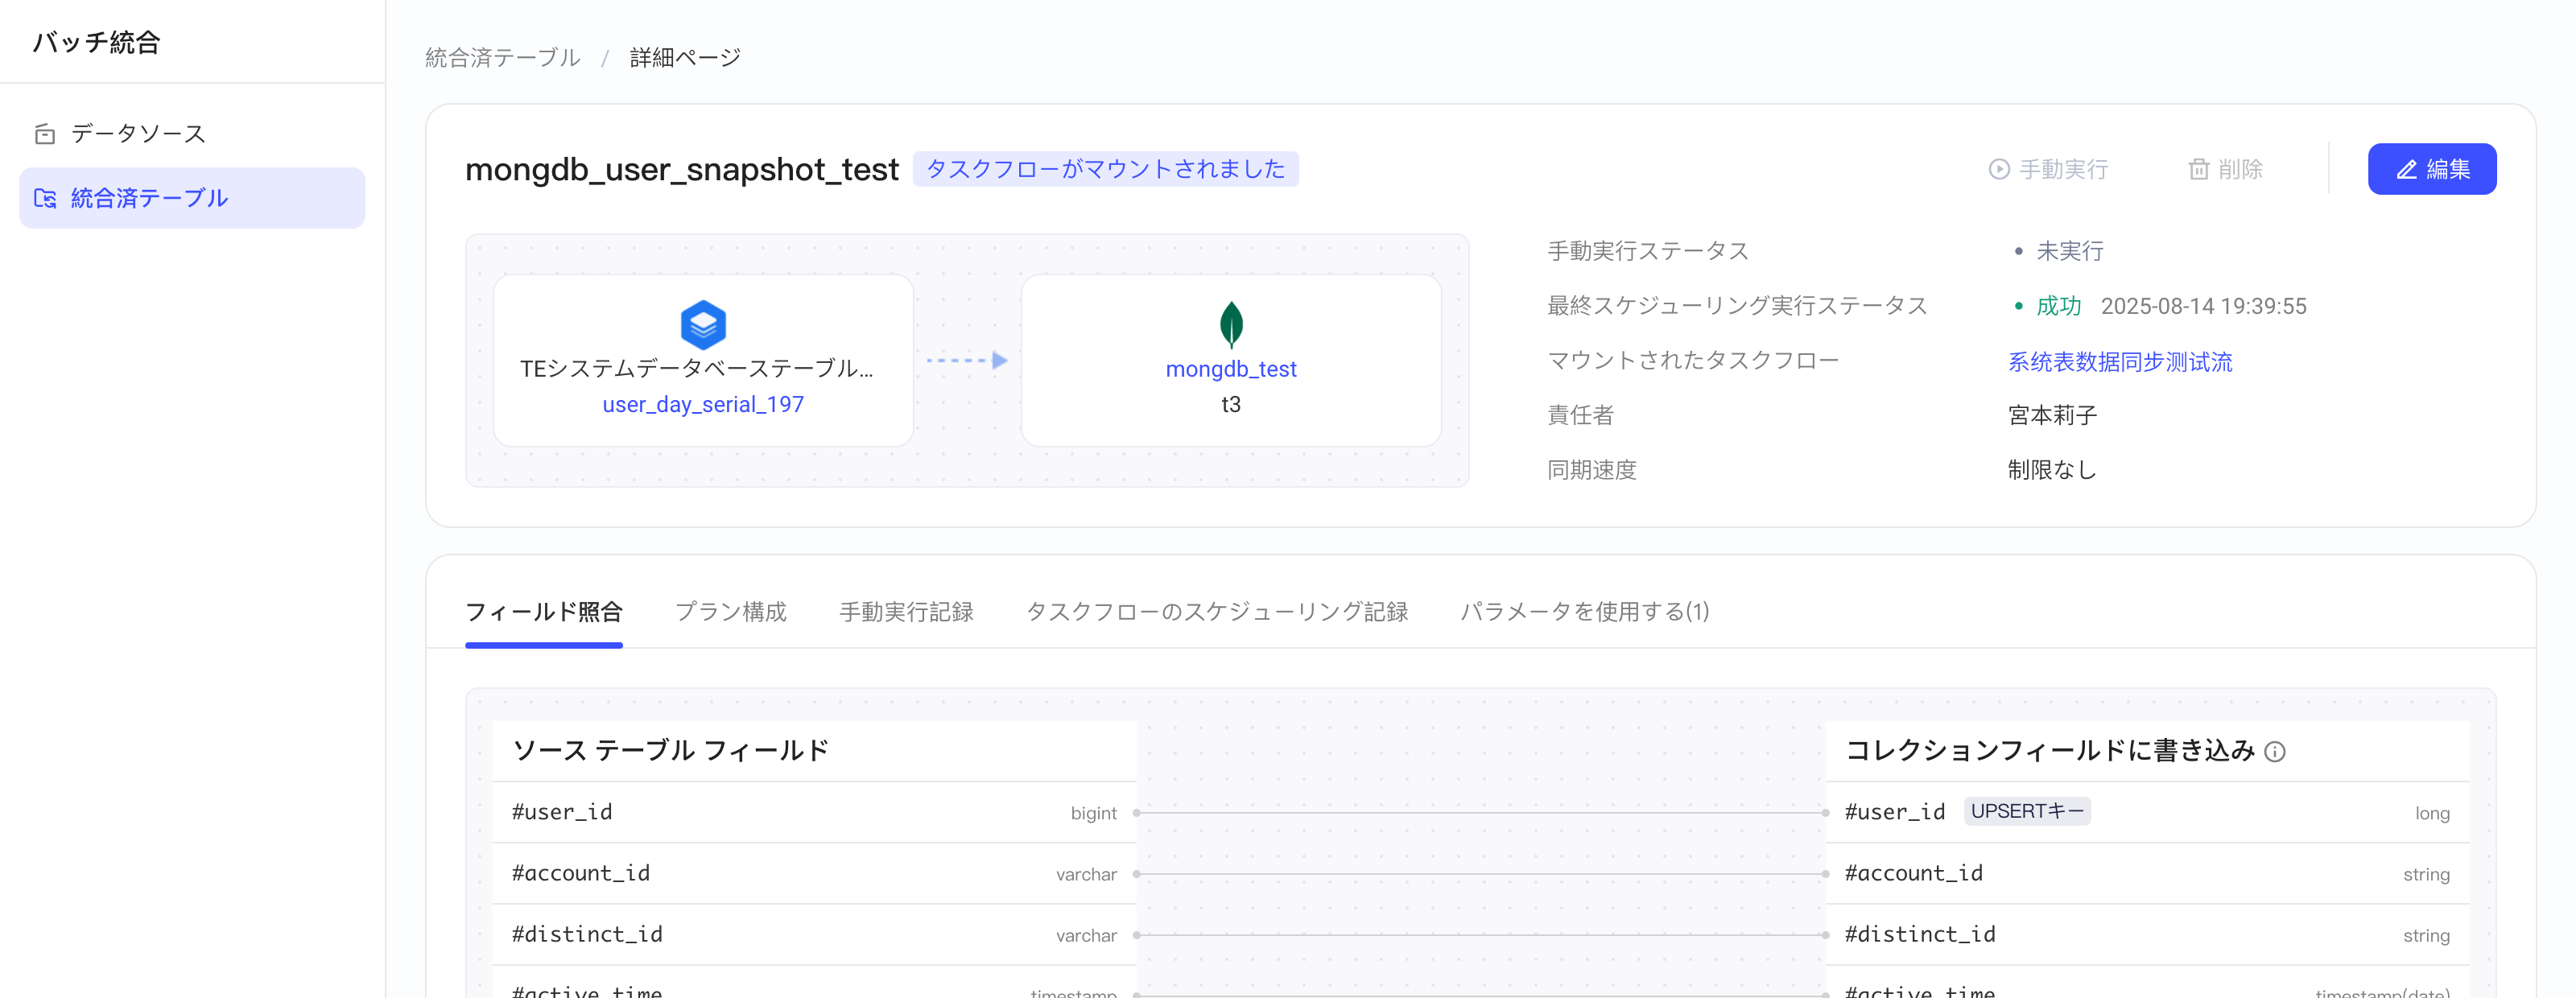This screenshot has width=2576, height=998.
Task: Click the 宮本莉子 owner name
Action: (x=2052, y=415)
